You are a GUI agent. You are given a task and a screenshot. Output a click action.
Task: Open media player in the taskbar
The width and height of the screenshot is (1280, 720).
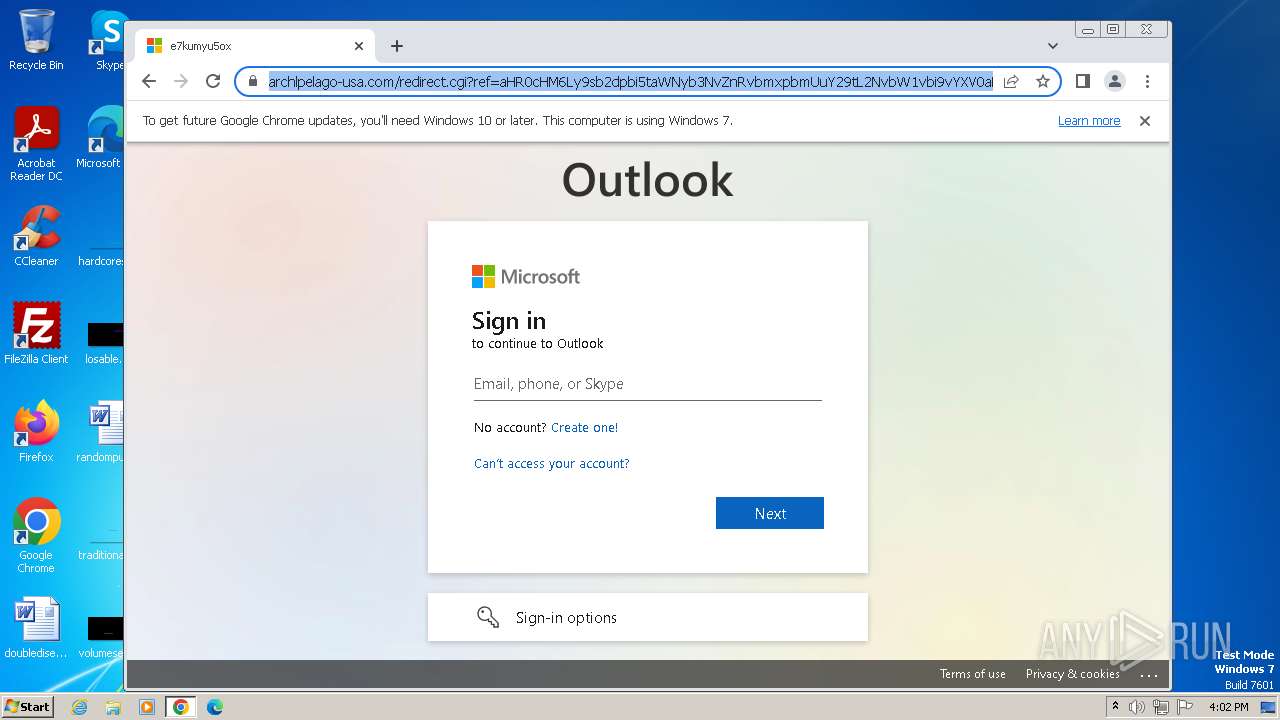click(147, 707)
